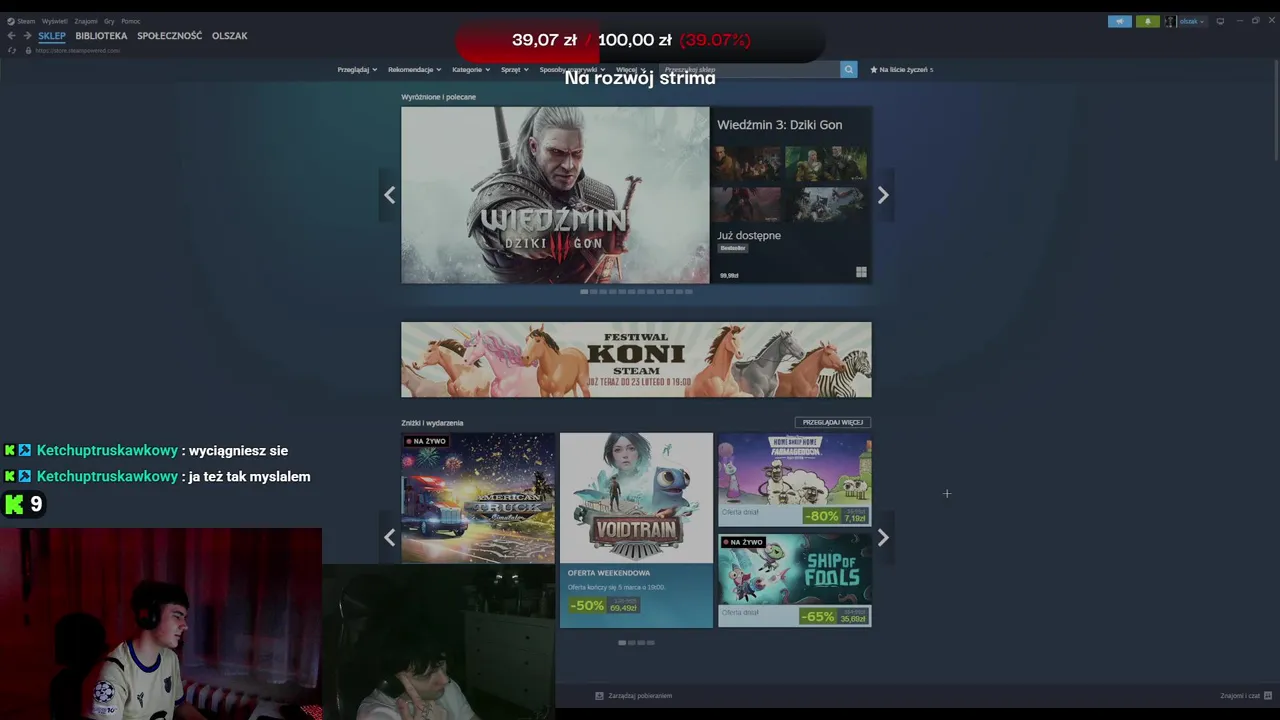1280x720 pixels.
Task: Select the top-right Wiedźmin screenshot thumbnail
Action: (825, 163)
